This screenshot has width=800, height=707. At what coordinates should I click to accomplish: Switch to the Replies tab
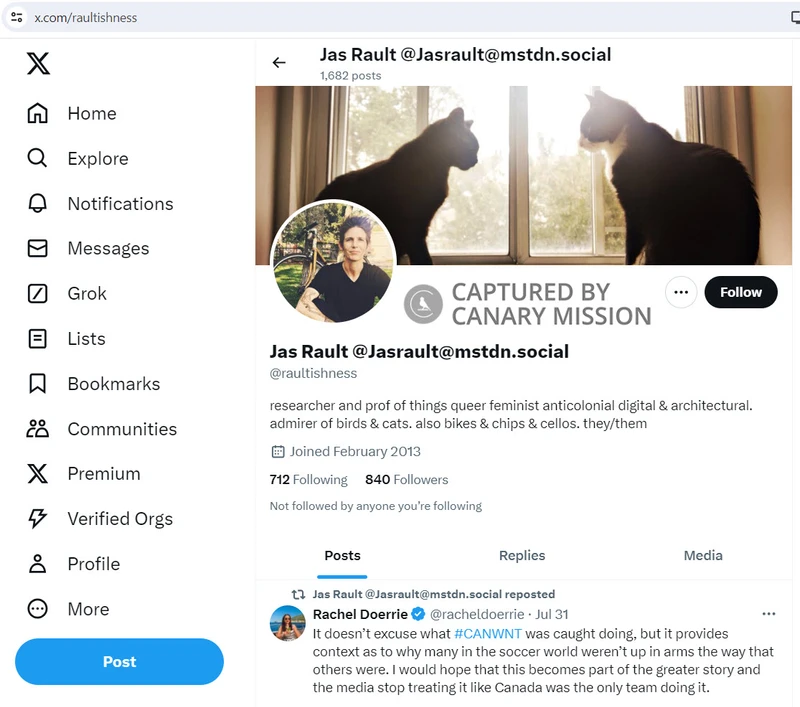tap(521, 556)
